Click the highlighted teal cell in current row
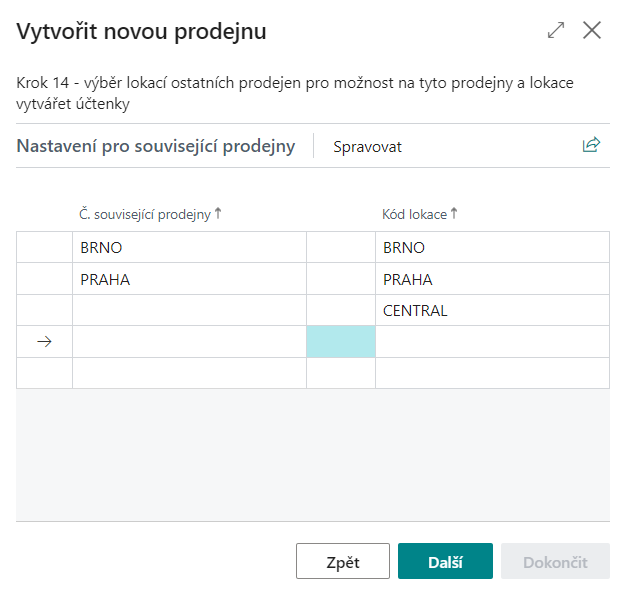The width and height of the screenshot is (633, 602). coord(341,342)
